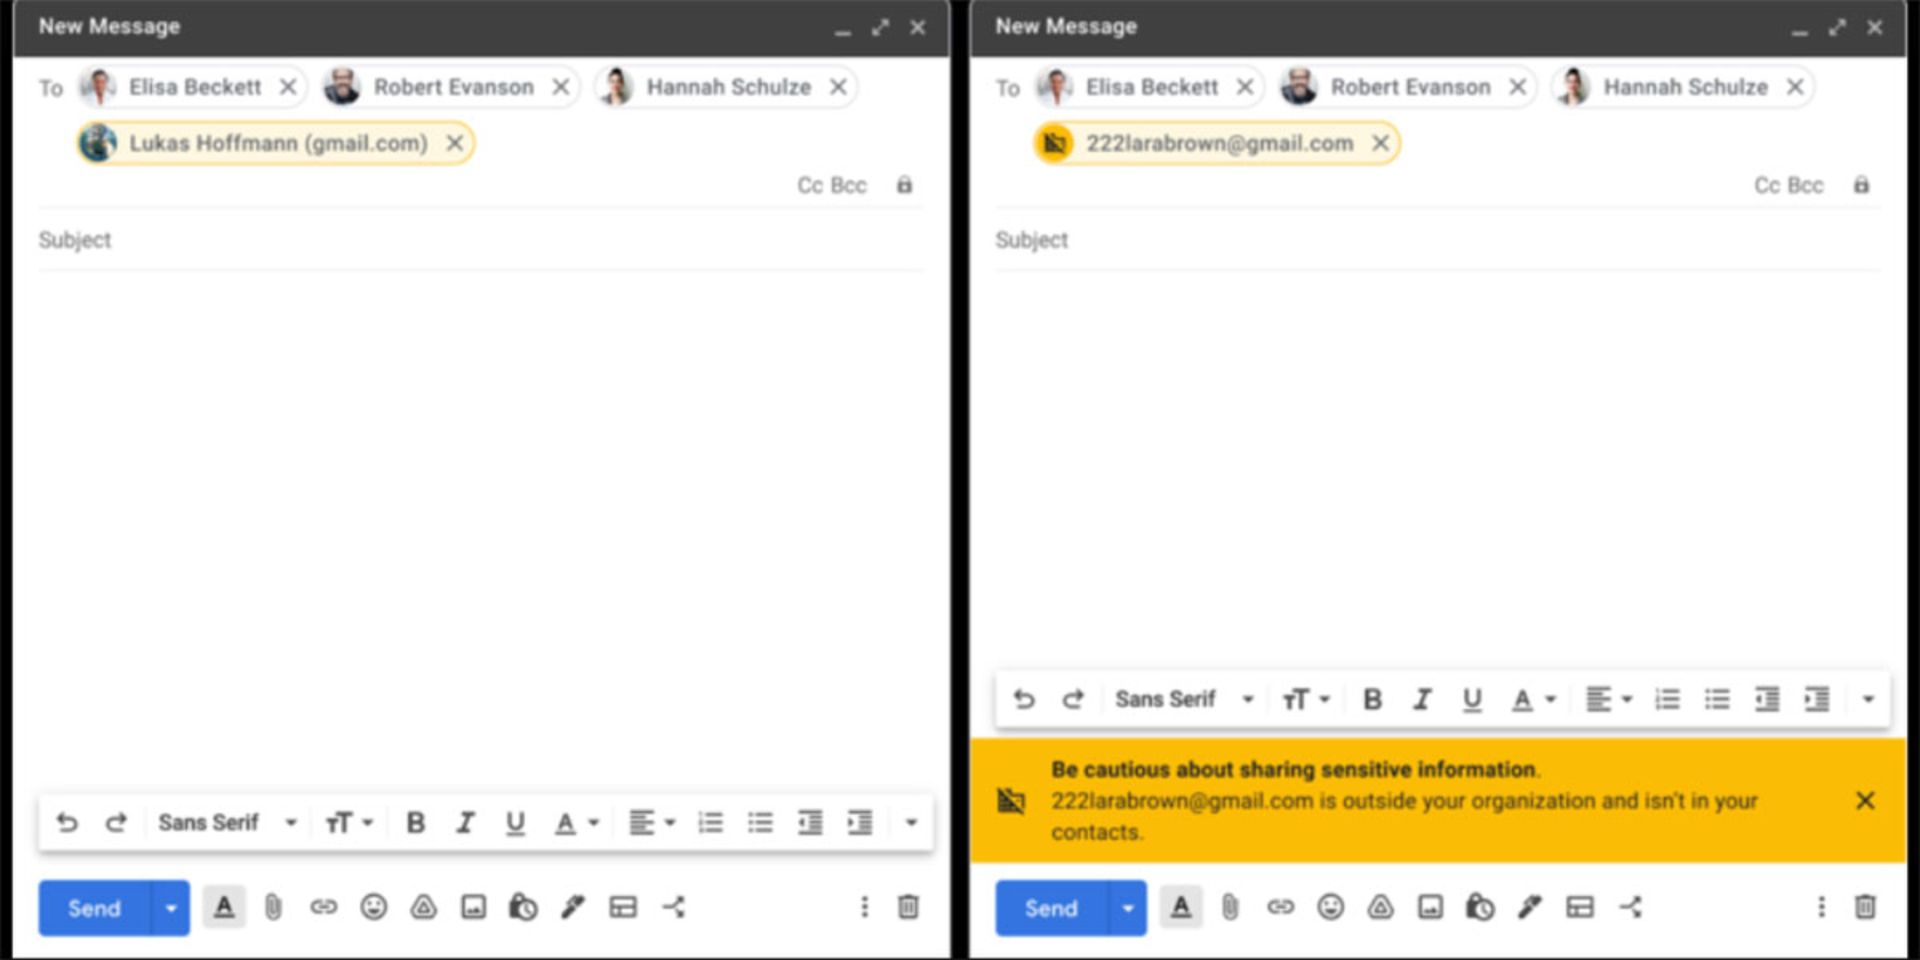Open text alignment dropdown in right compose toolbar
Viewport: 1920px width, 960px height.
[1608, 700]
